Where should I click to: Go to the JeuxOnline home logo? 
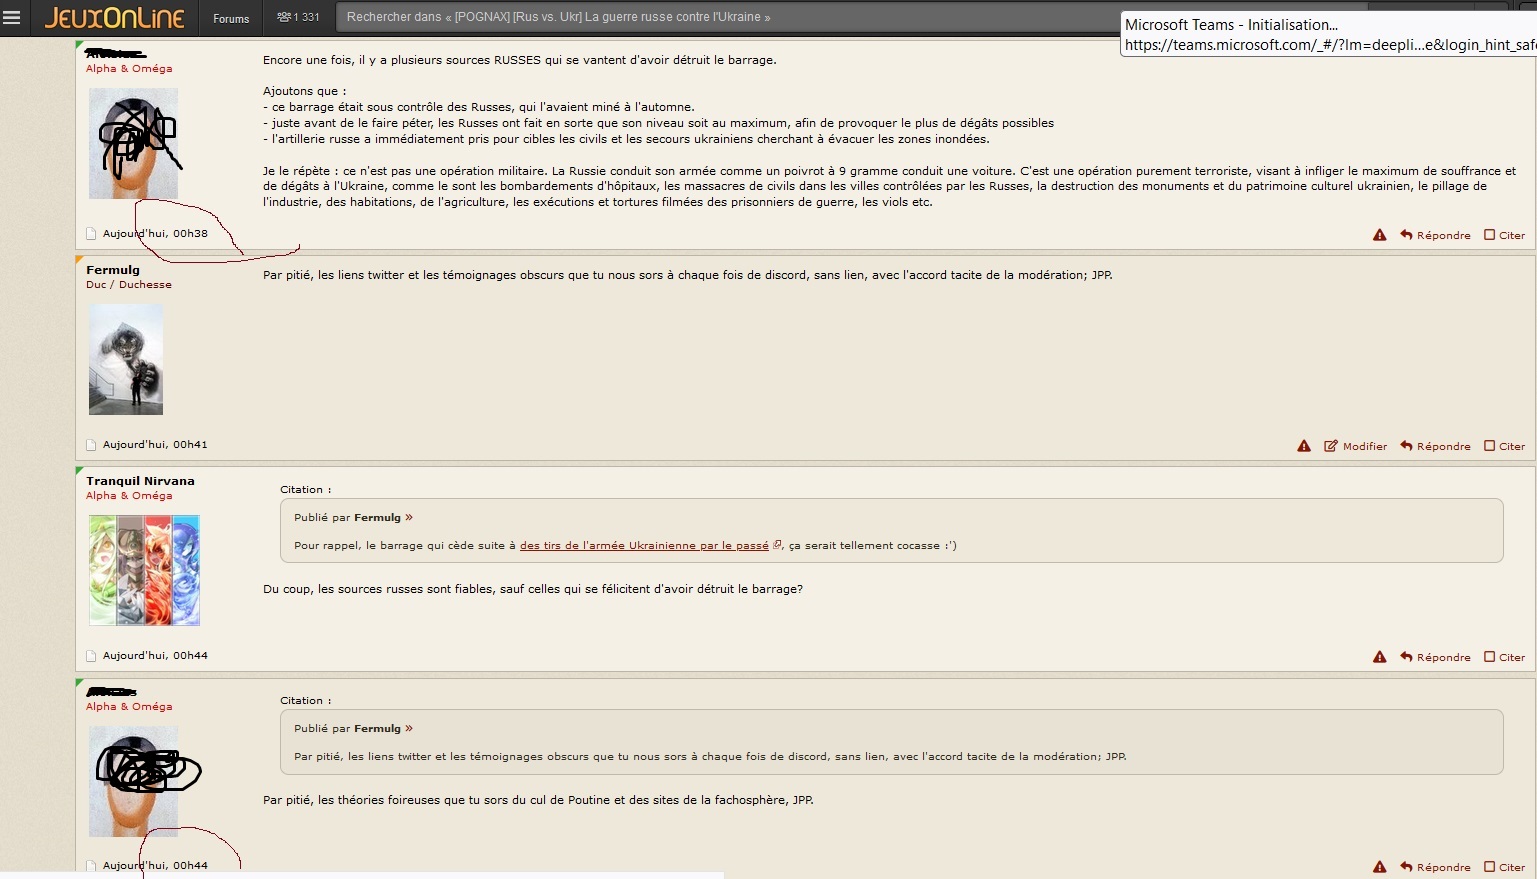click(114, 18)
